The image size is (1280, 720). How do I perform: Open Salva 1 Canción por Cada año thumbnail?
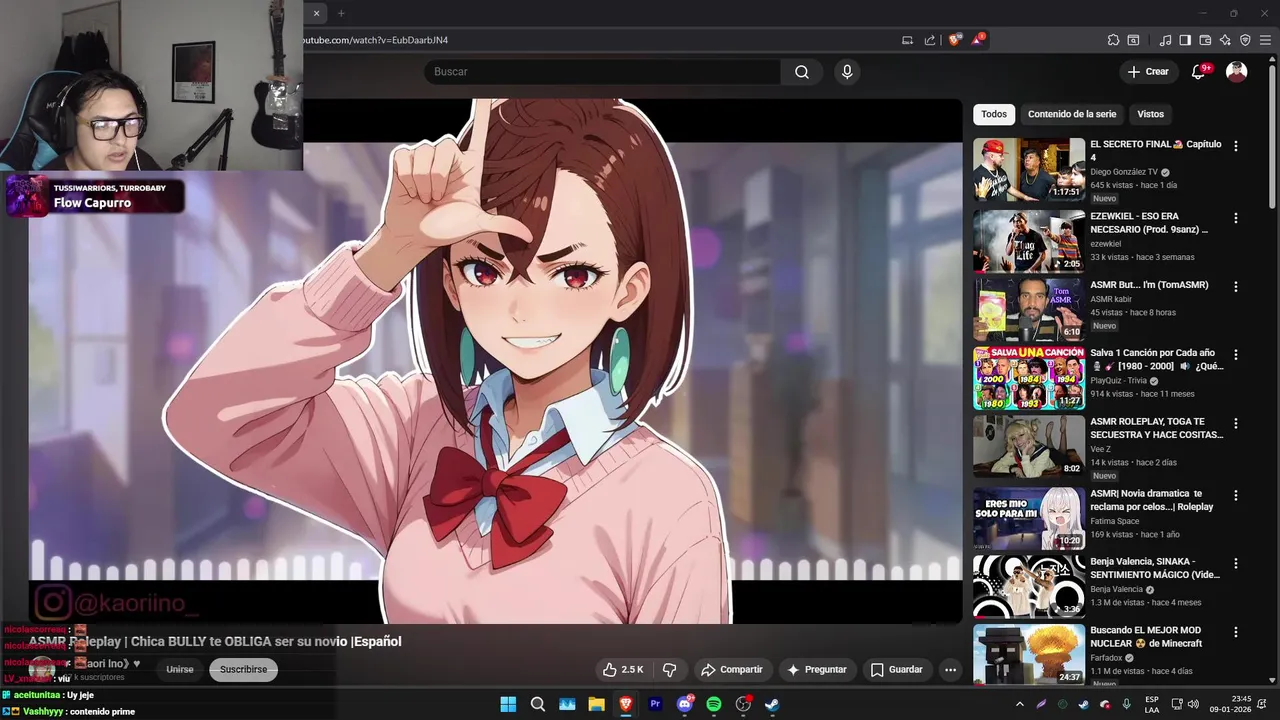click(x=1029, y=378)
